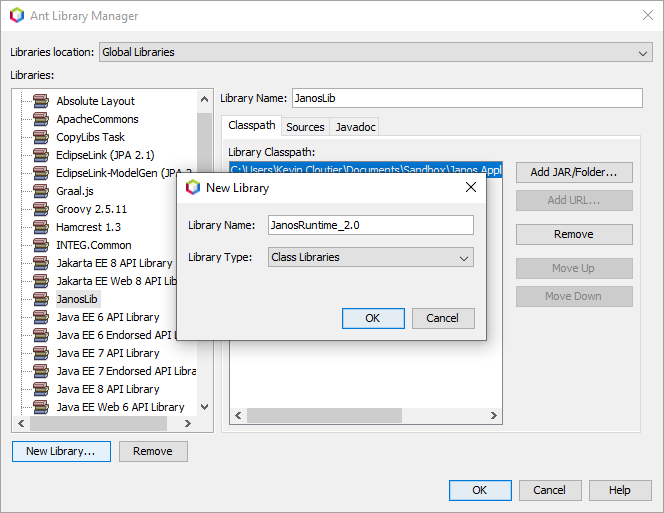Screen dimensions: 664x513
Task: Click the Java EE 6 API Library icon
Action: 41,317
